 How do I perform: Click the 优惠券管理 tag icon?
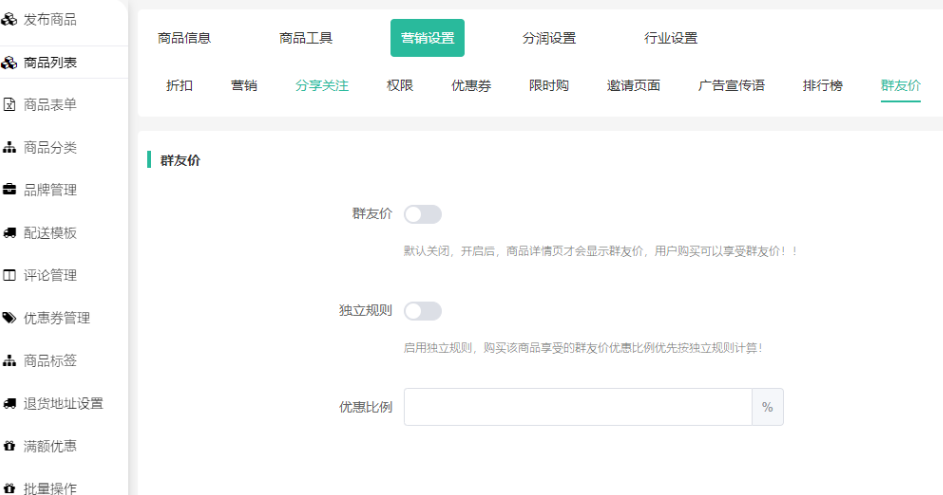[9, 318]
